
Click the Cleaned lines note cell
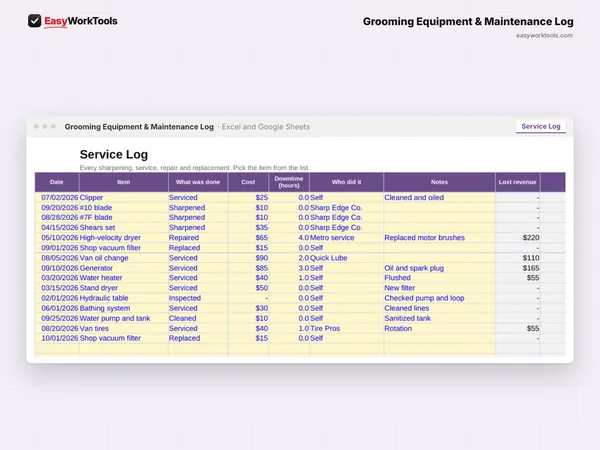tap(439, 308)
